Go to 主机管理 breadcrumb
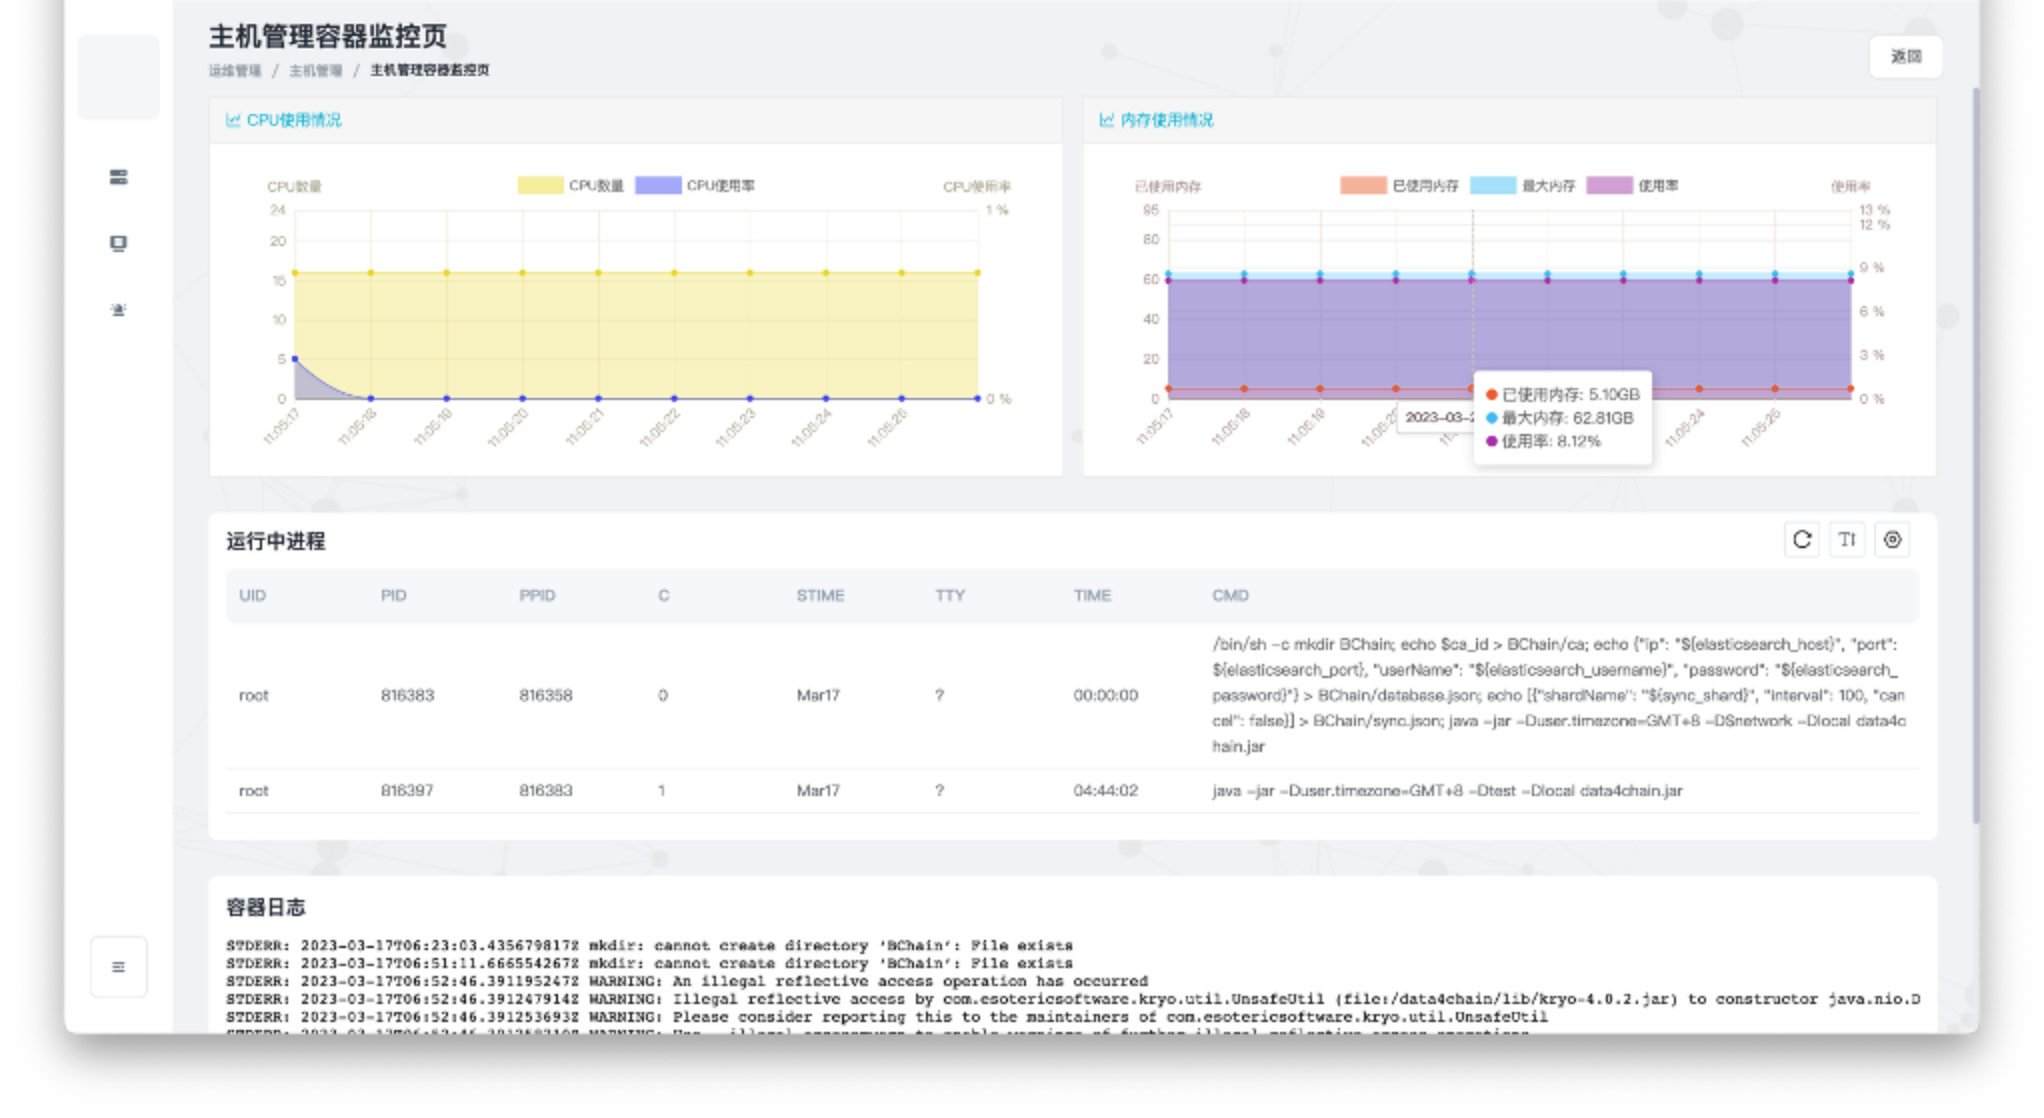Screen dimensions: 2044x1118 point(315,71)
